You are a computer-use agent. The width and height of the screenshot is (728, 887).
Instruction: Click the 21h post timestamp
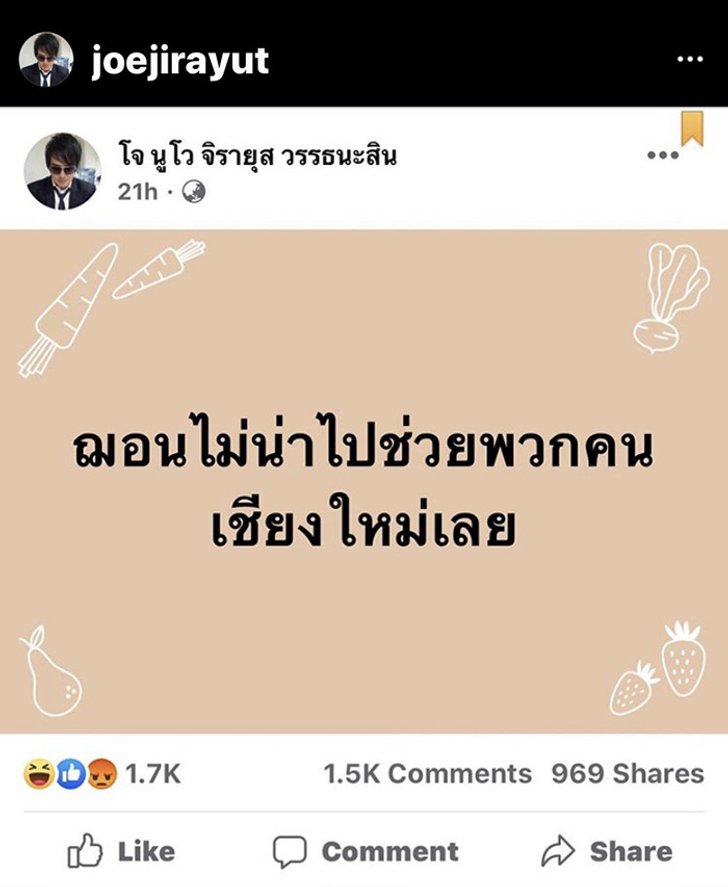(x=137, y=192)
